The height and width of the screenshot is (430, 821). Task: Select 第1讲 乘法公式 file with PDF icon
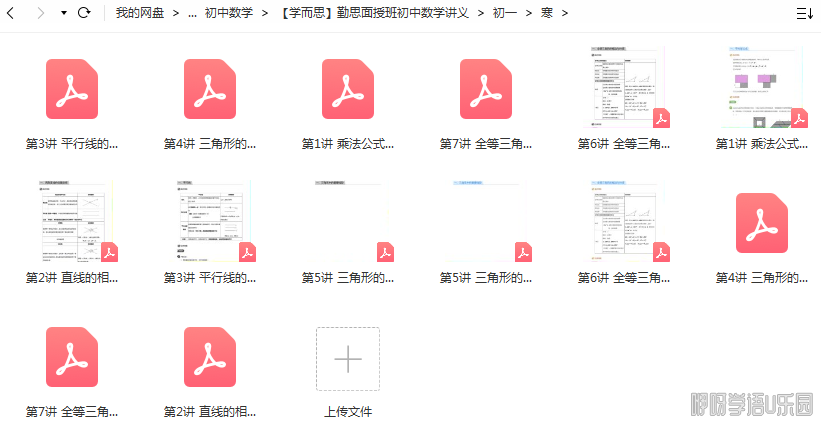[348, 89]
